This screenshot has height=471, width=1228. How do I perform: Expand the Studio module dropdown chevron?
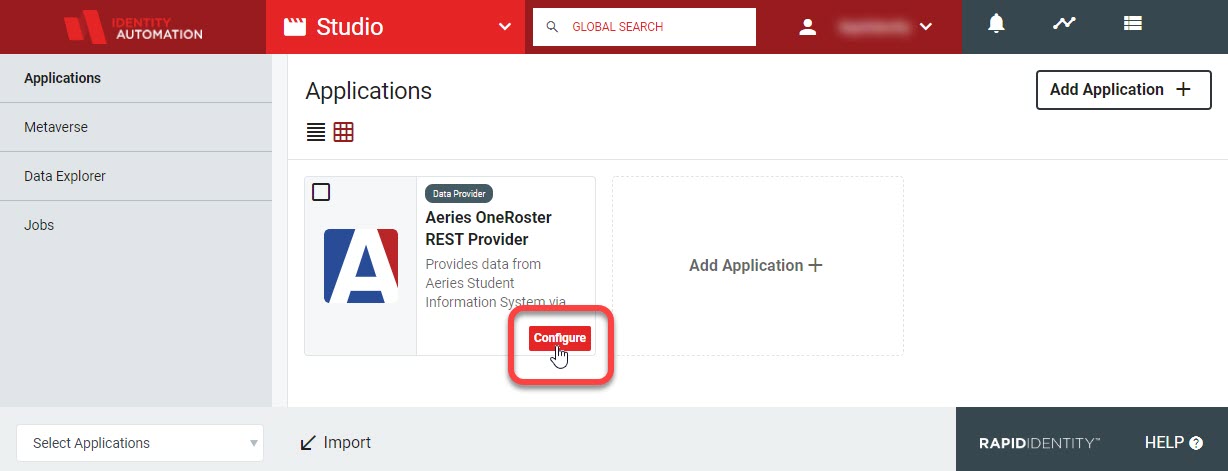tap(504, 27)
